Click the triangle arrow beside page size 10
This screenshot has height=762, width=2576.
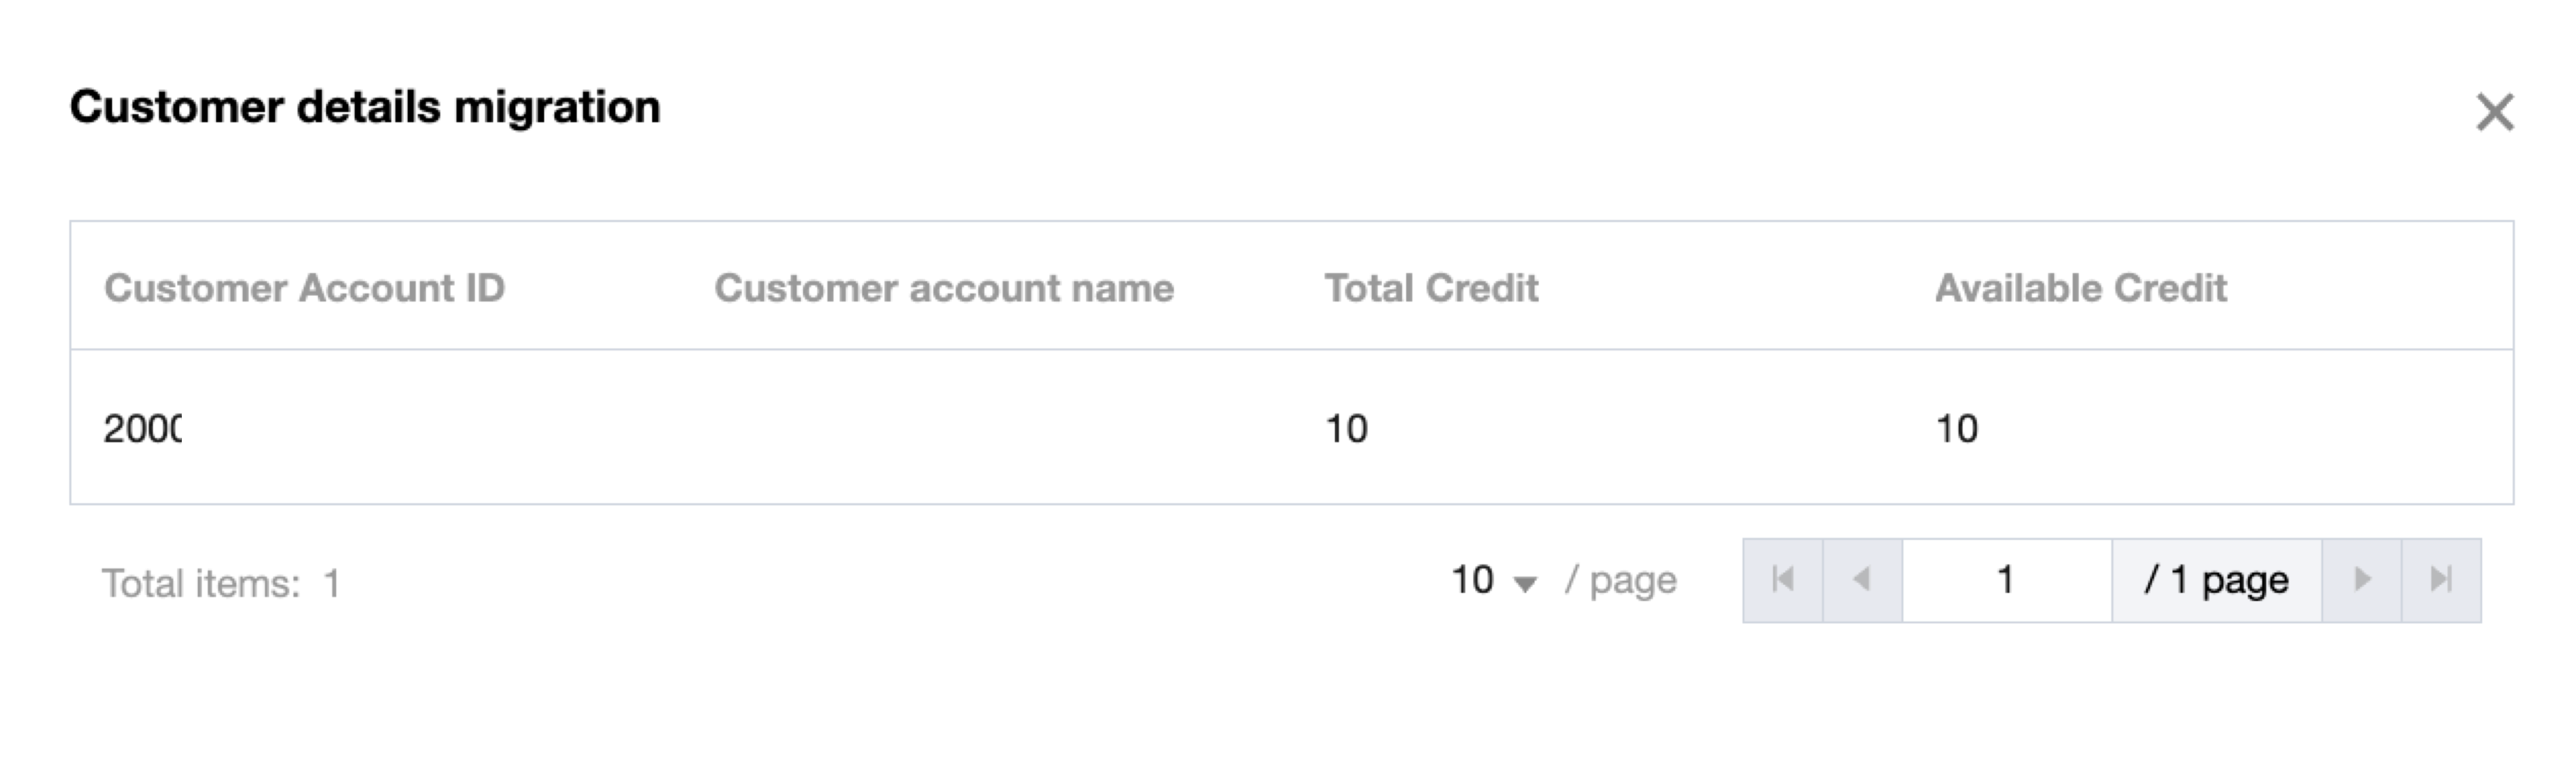pyautogui.click(x=1525, y=584)
